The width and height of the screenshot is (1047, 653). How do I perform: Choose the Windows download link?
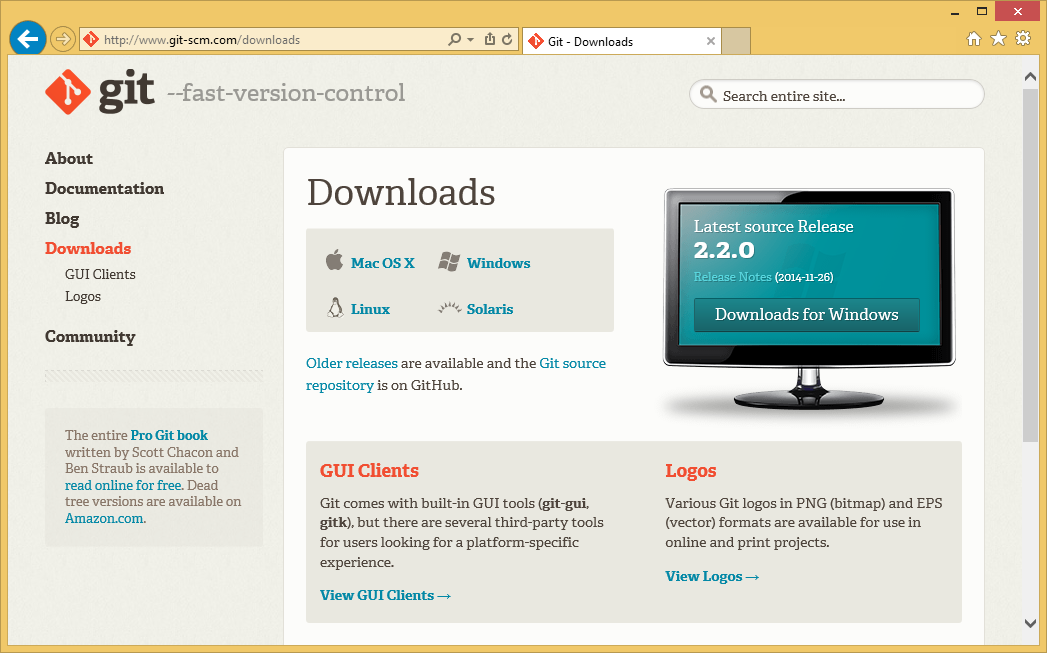[x=498, y=263]
